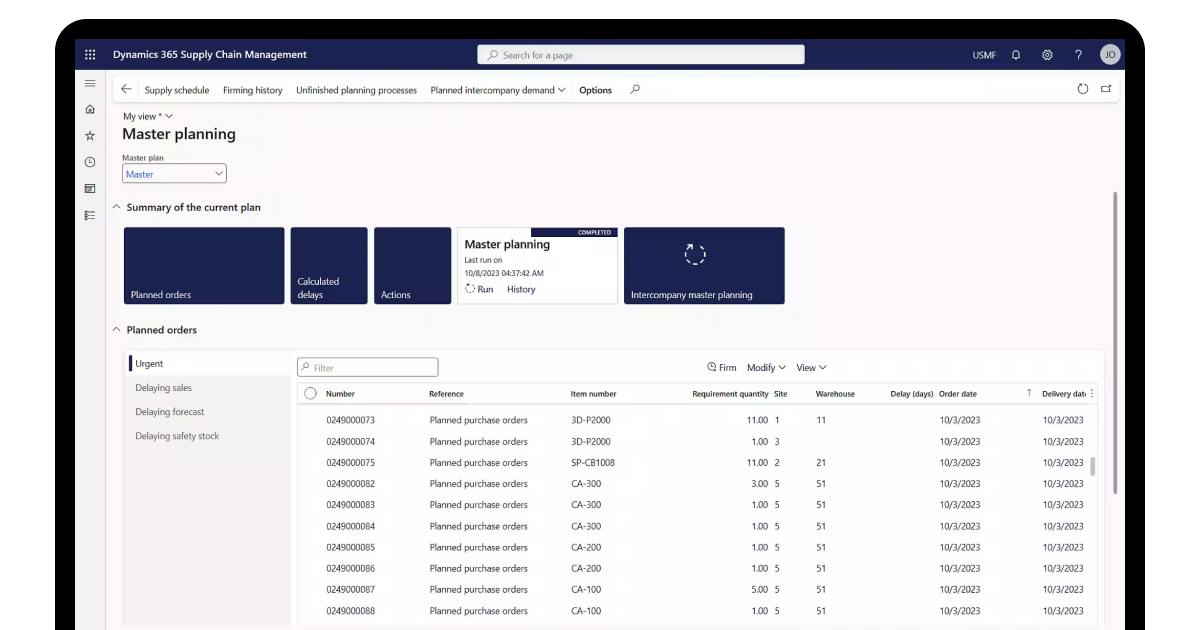This screenshot has height=630, width=1200.
Task: Open the settings gear icon
Action: pyautogui.click(x=1046, y=54)
